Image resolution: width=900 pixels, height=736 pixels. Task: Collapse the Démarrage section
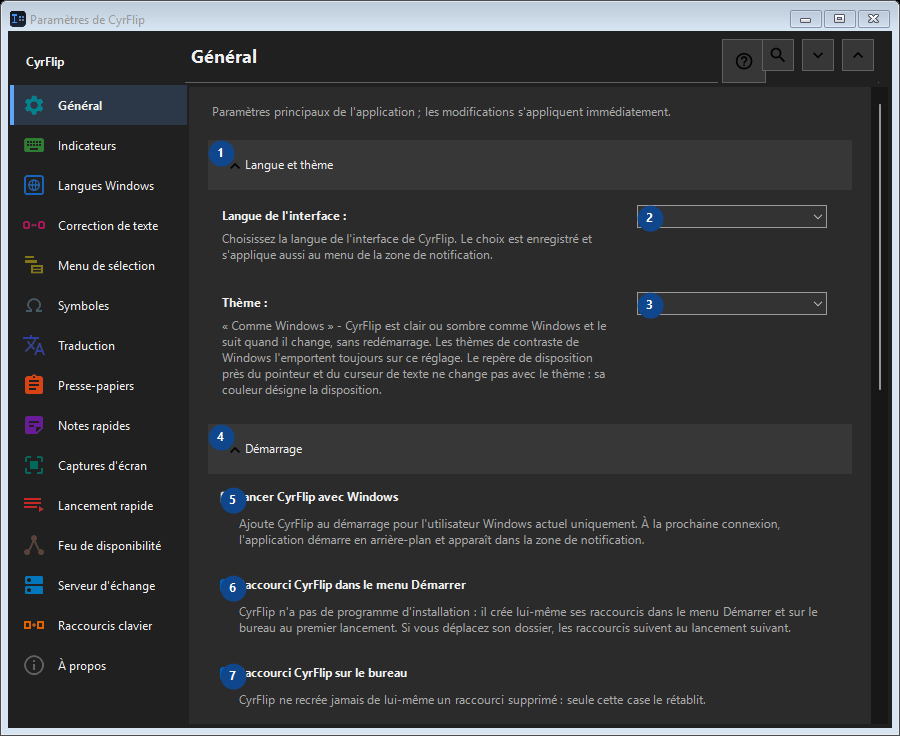(529, 449)
